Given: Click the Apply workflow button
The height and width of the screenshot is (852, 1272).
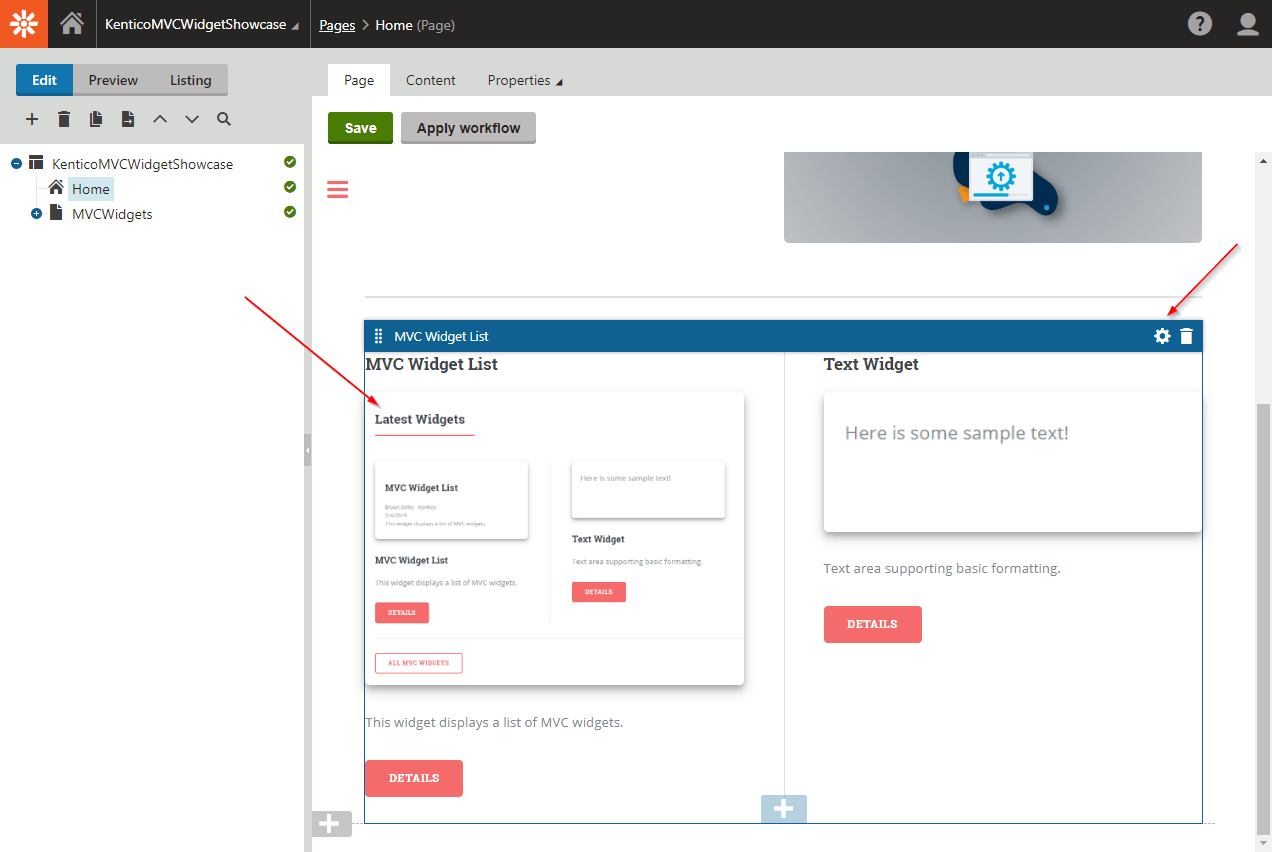Looking at the screenshot, I should [468, 128].
